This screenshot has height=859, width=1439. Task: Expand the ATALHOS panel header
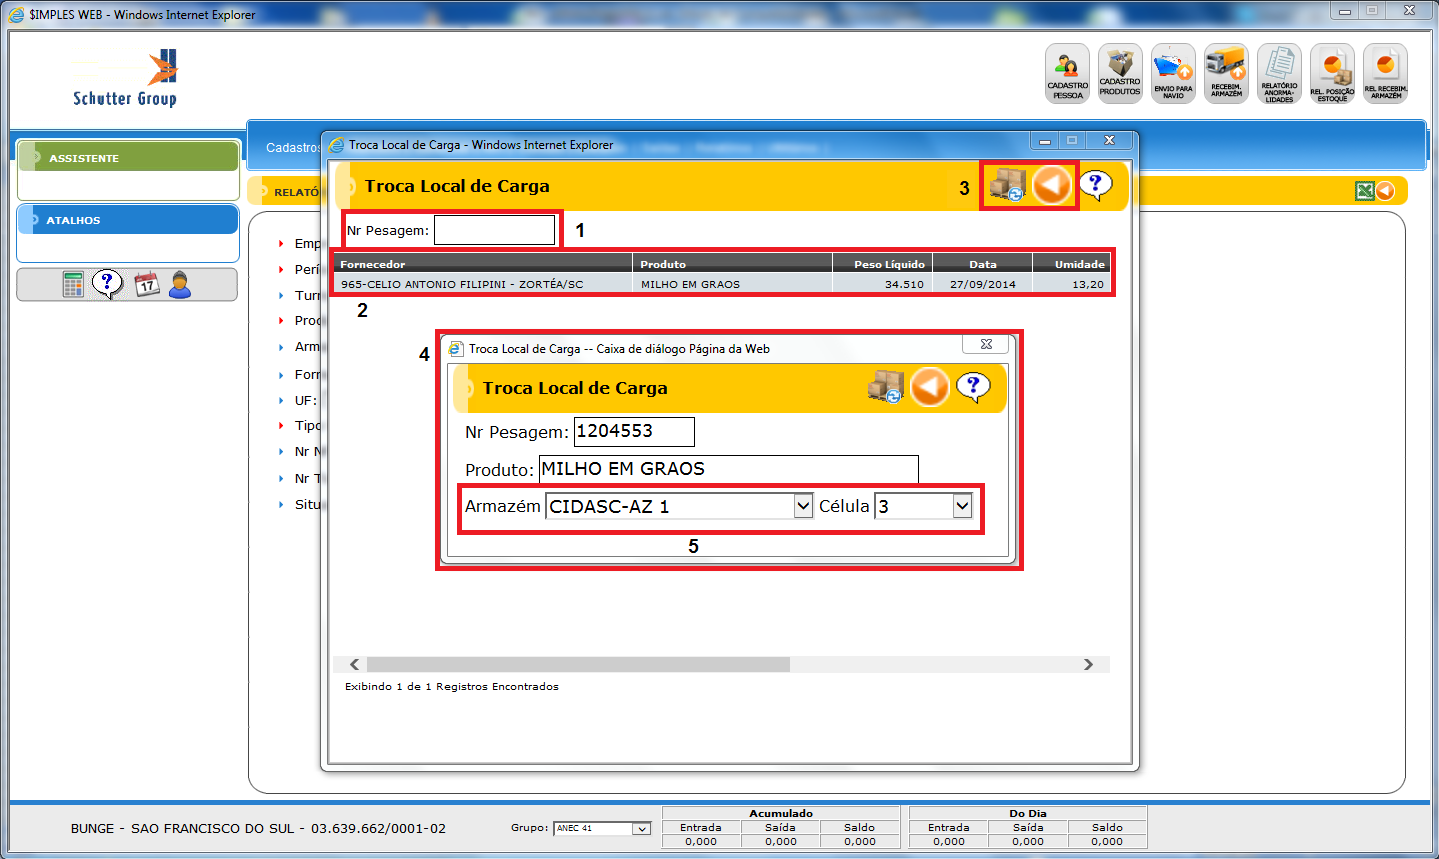(128, 220)
